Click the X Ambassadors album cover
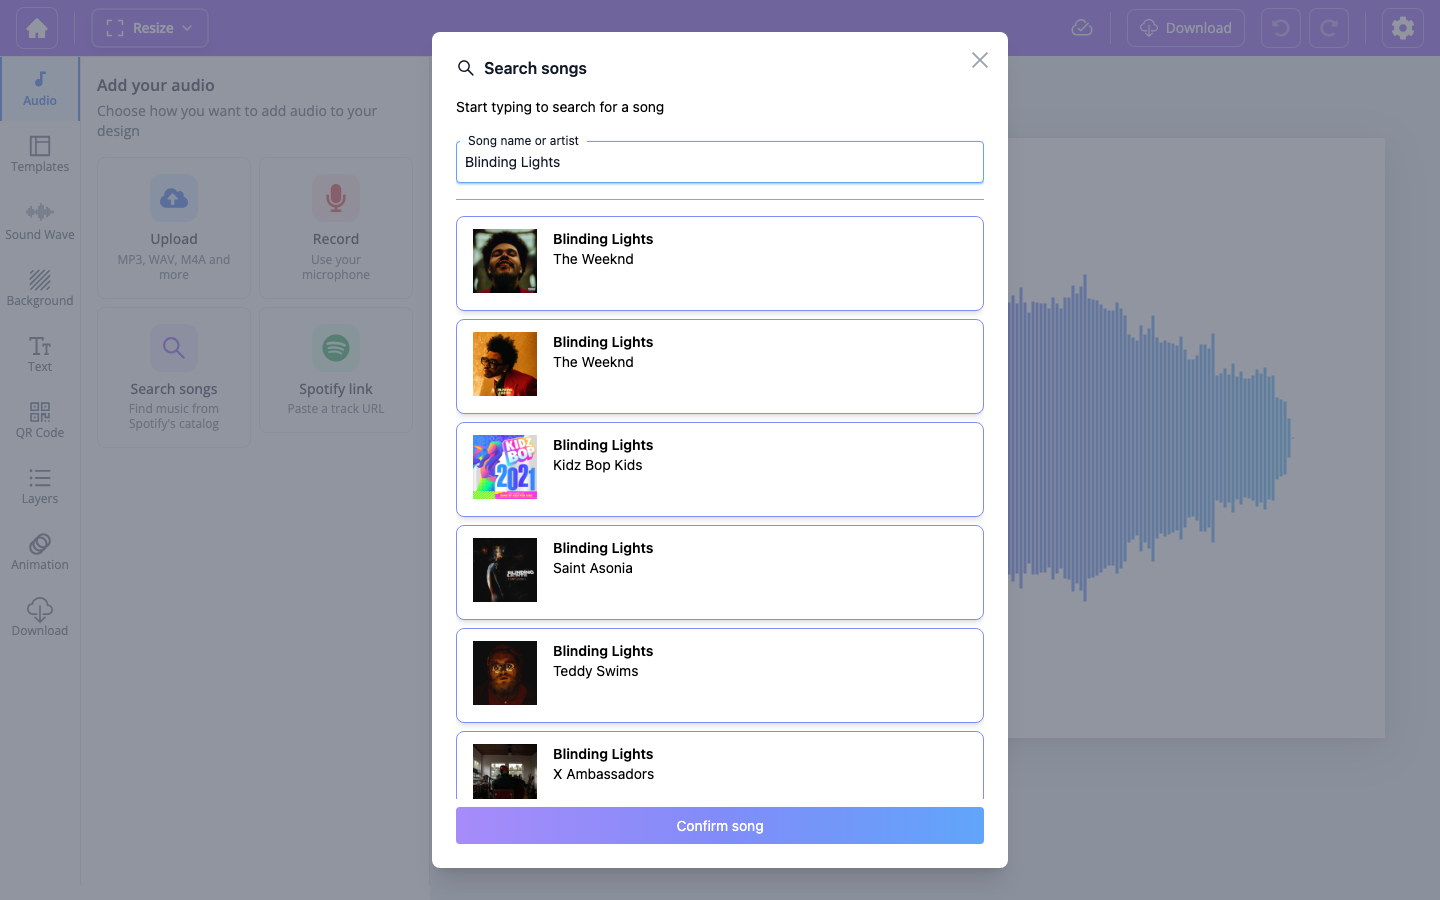This screenshot has height=900, width=1440. (x=505, y=771)
